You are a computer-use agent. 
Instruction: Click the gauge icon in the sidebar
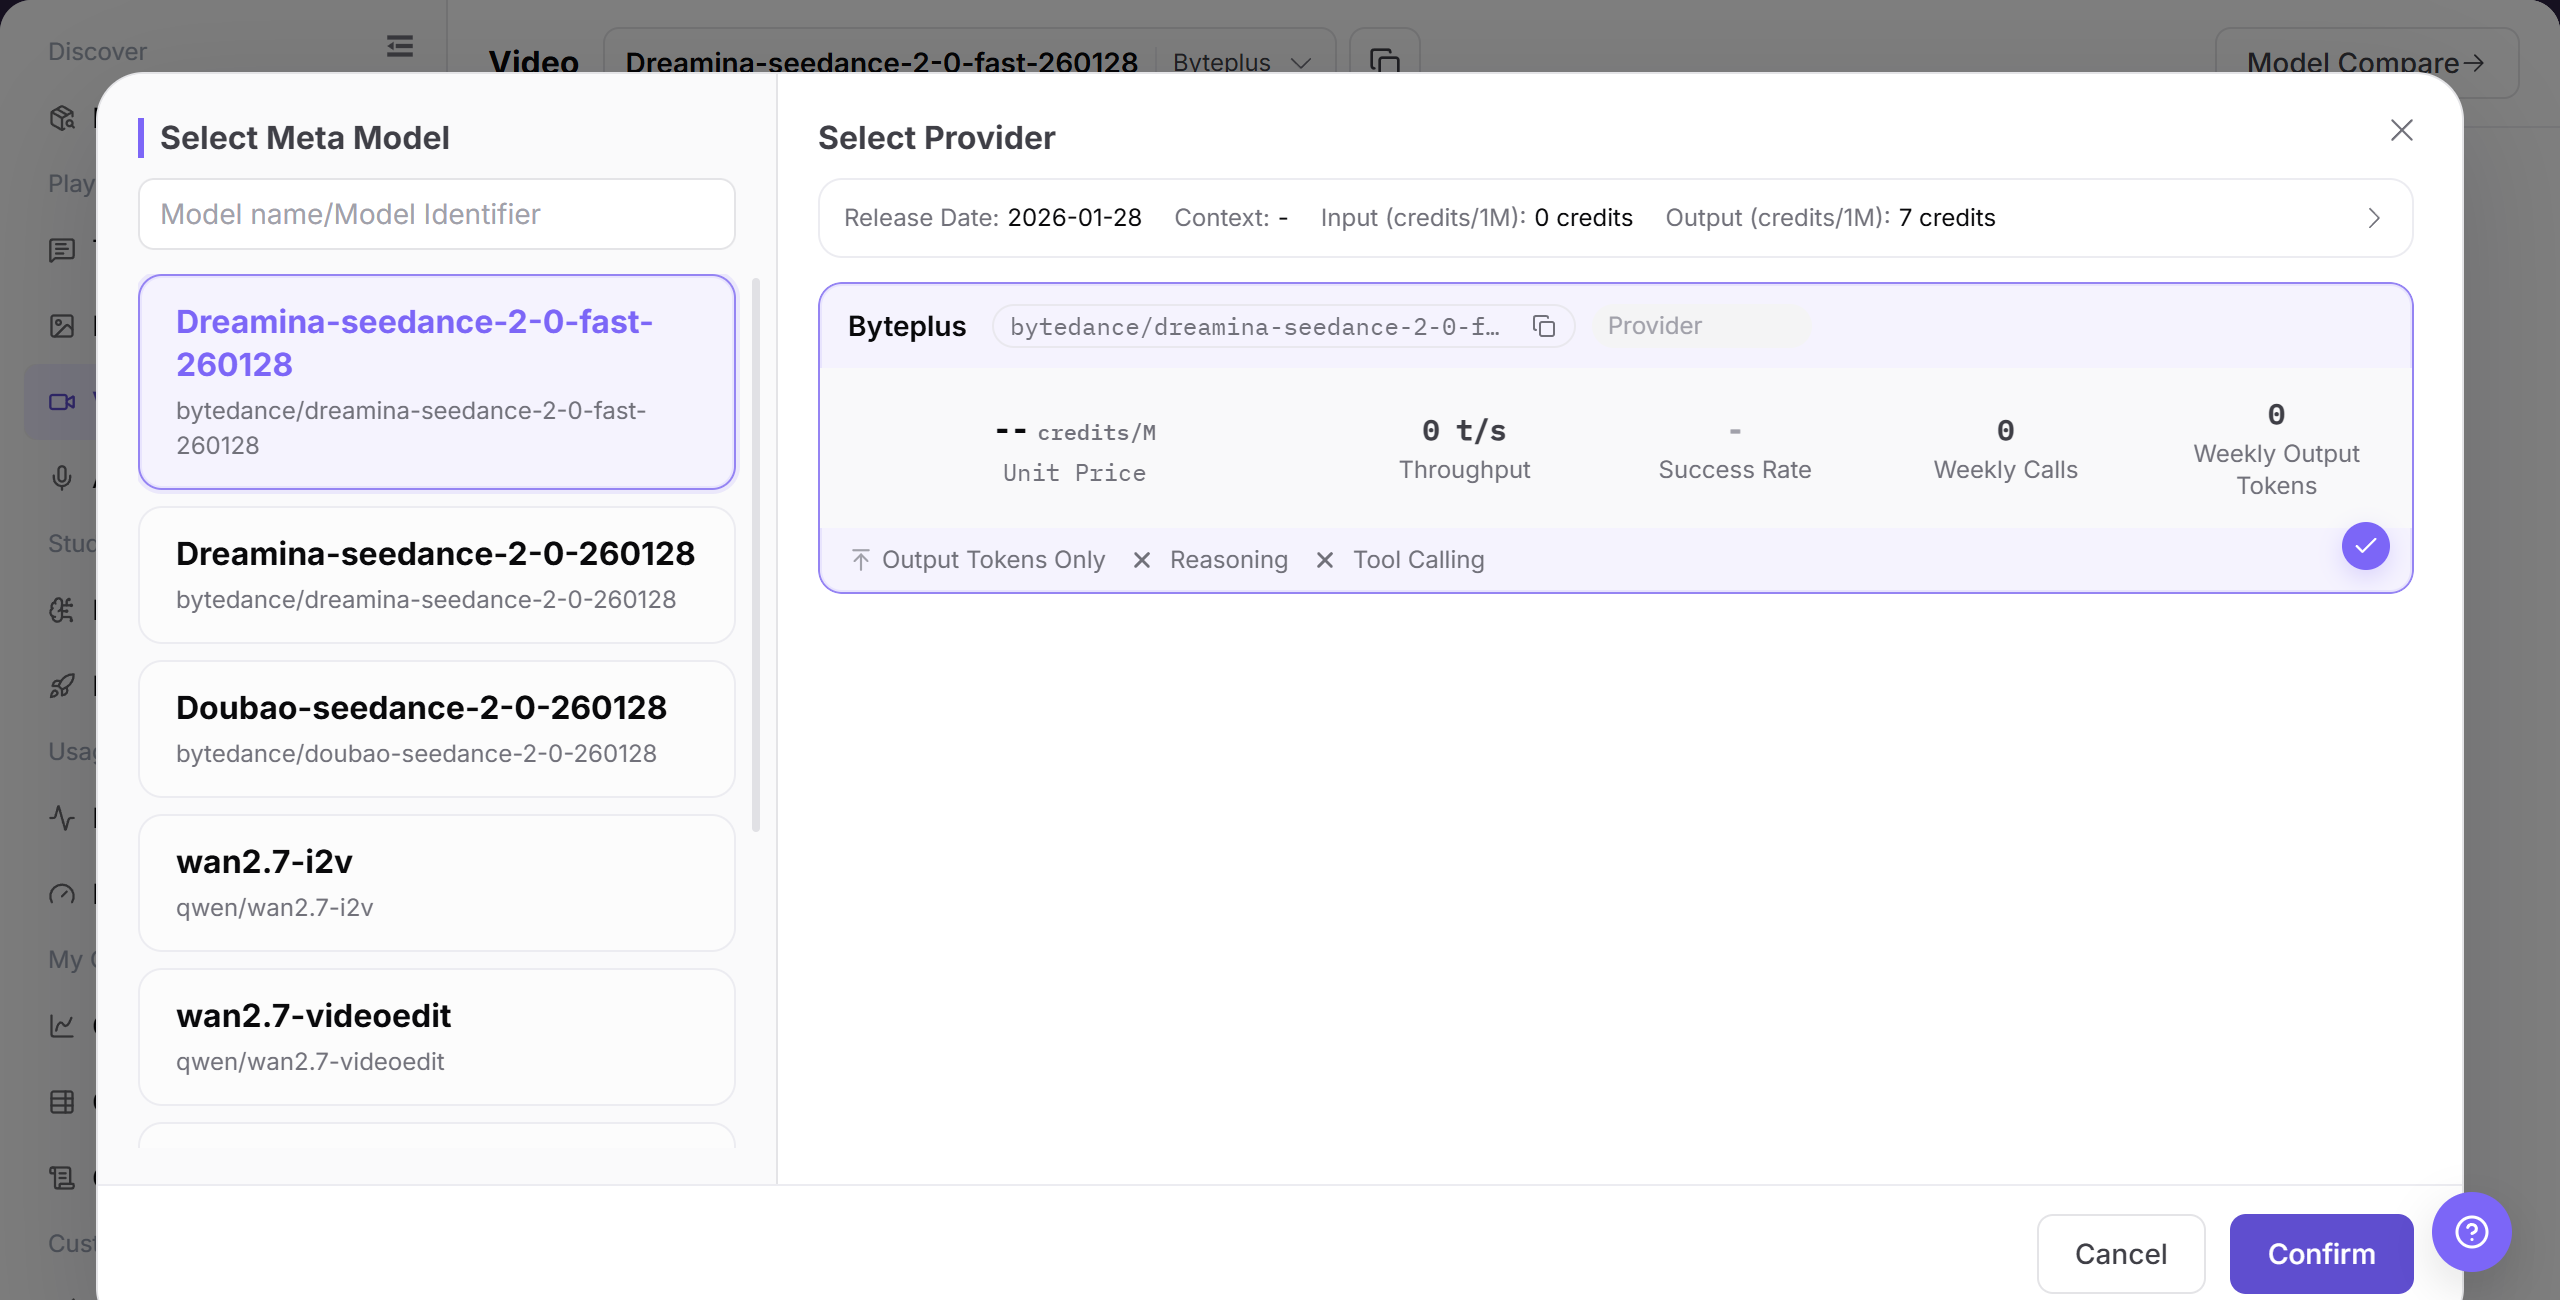coord(62,894)
